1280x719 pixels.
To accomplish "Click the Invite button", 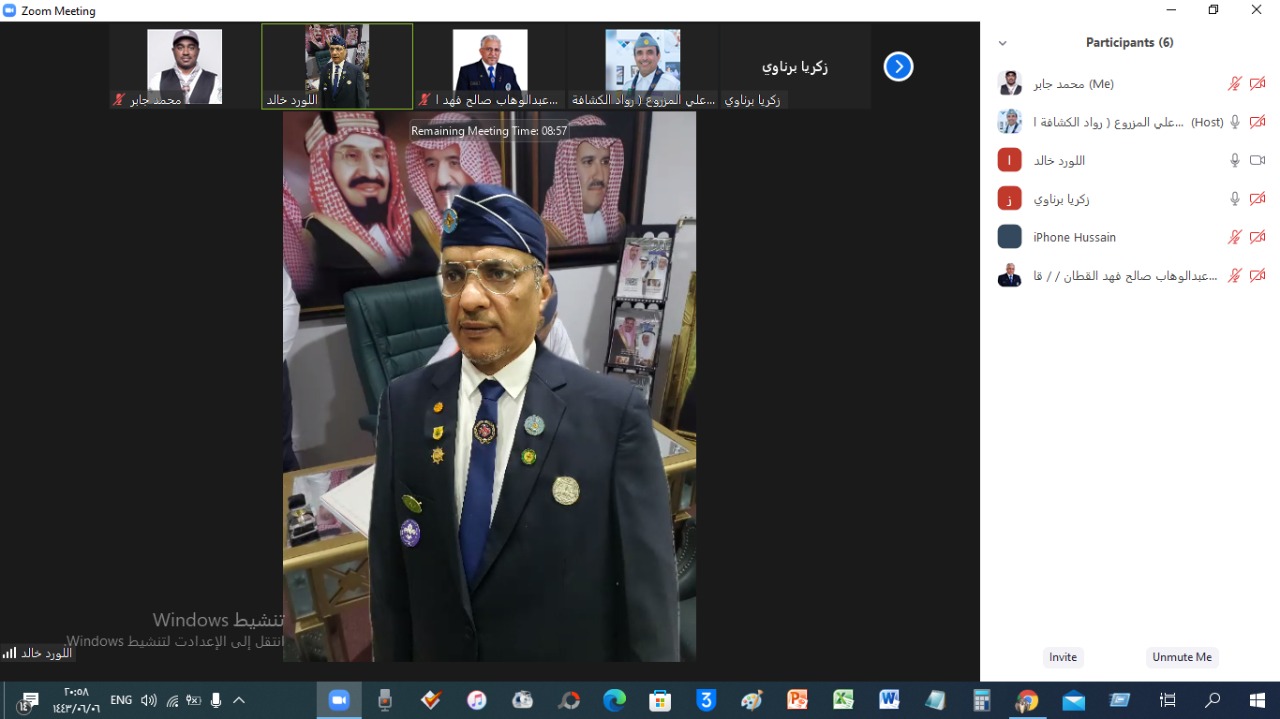I will pyautogui.click(x=1063, y=657).
